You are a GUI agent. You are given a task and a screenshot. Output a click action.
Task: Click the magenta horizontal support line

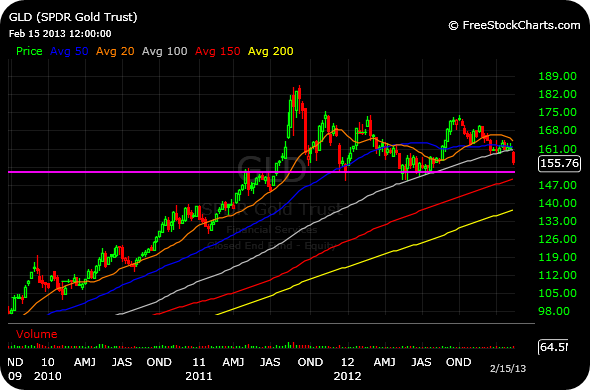261,172
